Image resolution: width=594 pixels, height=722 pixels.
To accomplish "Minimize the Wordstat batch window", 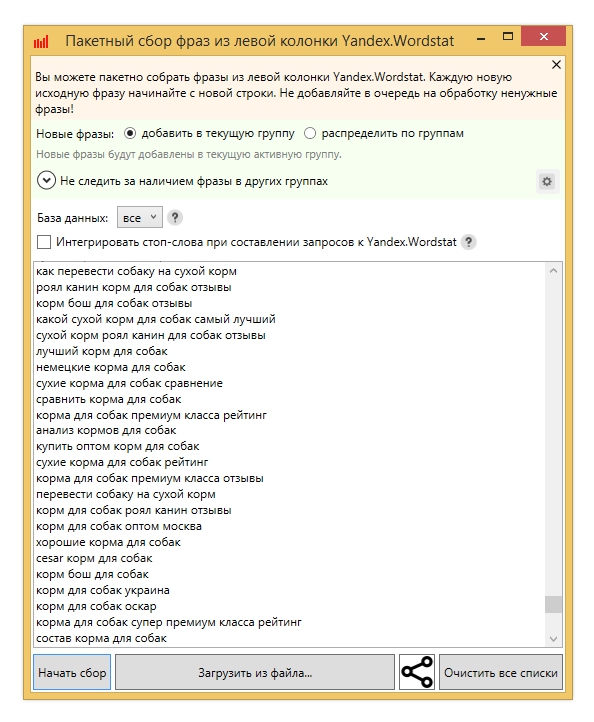I will tap(481, 40).
